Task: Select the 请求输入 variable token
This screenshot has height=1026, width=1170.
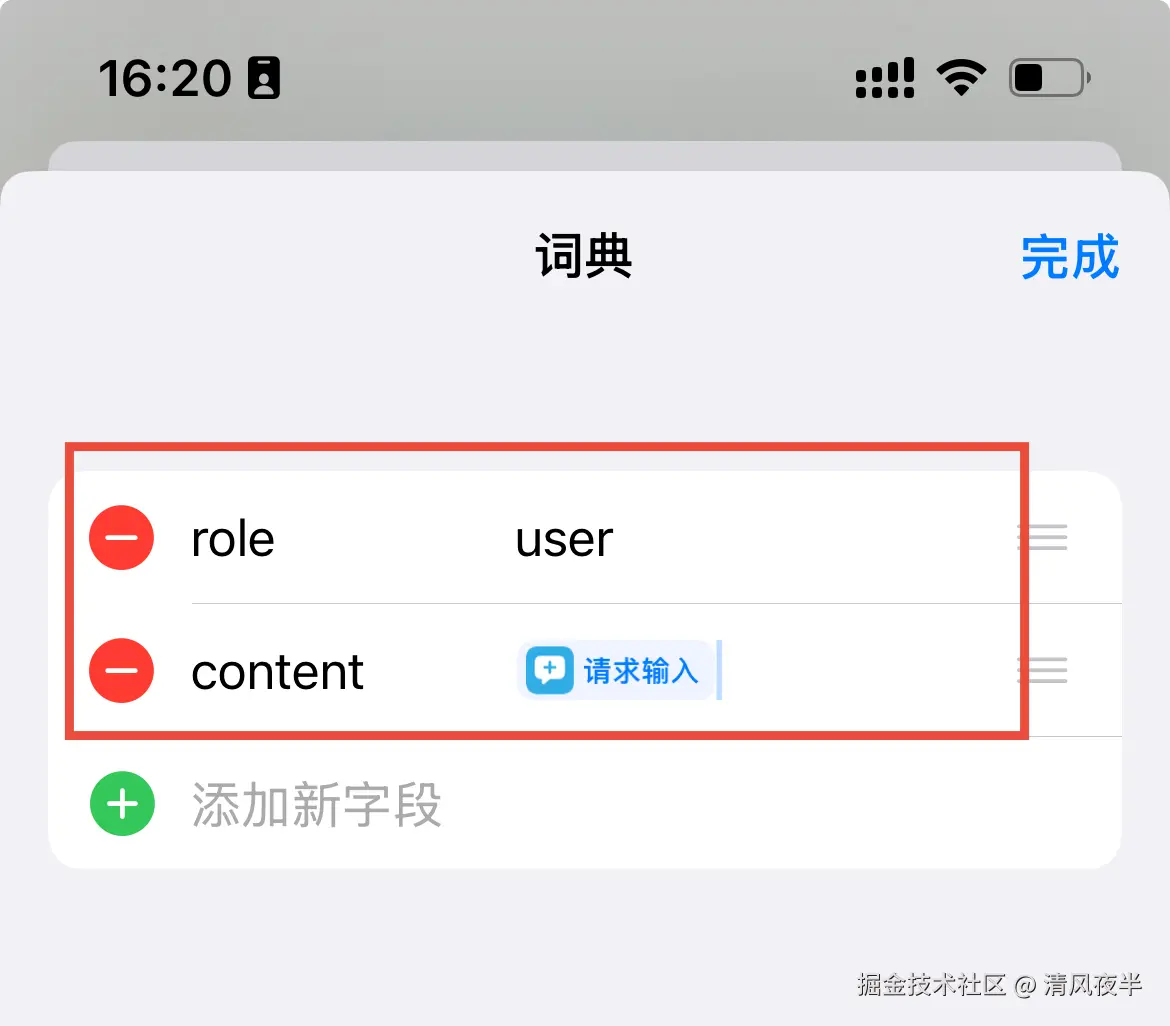Action: coord(614,670)
